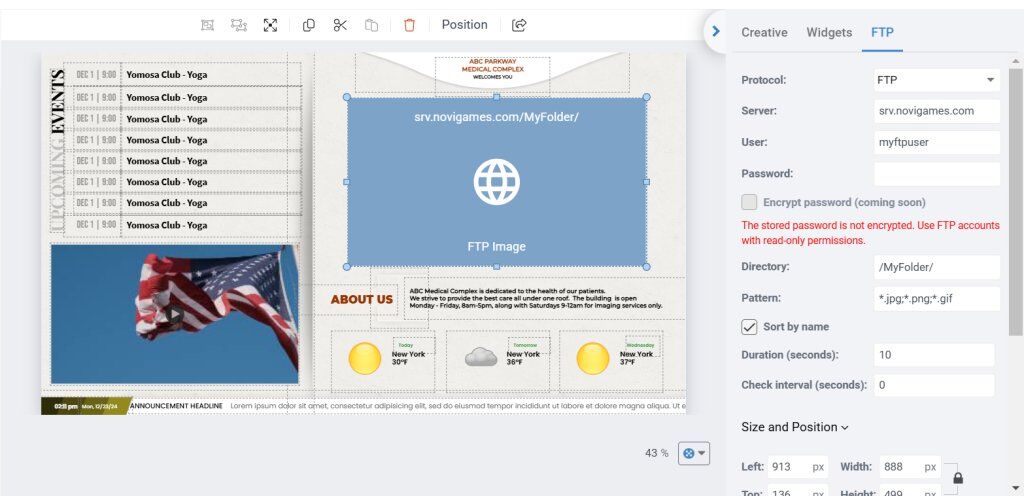
Task: Uncheck the Sort by name checkbox
Action: tap(749, 327)
